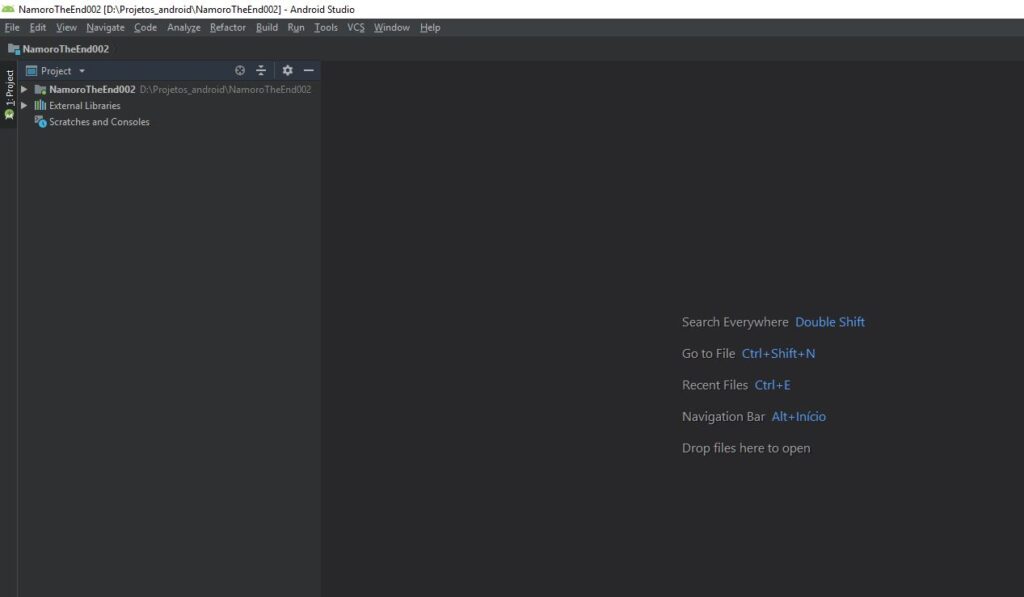The width and height of the screenshot is (1024, 597).
Task: Expand the NamoroTheEnd002 tree node arrow
Action: 24,89
